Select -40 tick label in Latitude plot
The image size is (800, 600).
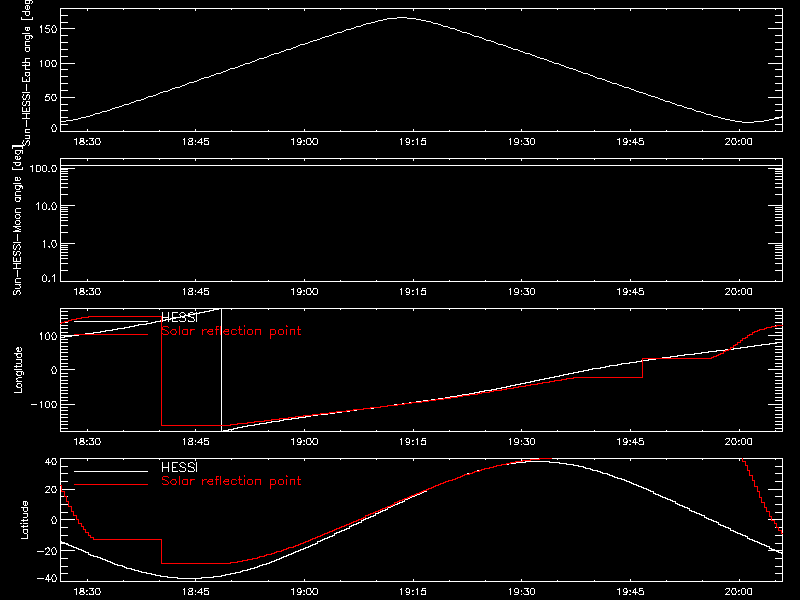pyautogui.click(x=47, y=578)
